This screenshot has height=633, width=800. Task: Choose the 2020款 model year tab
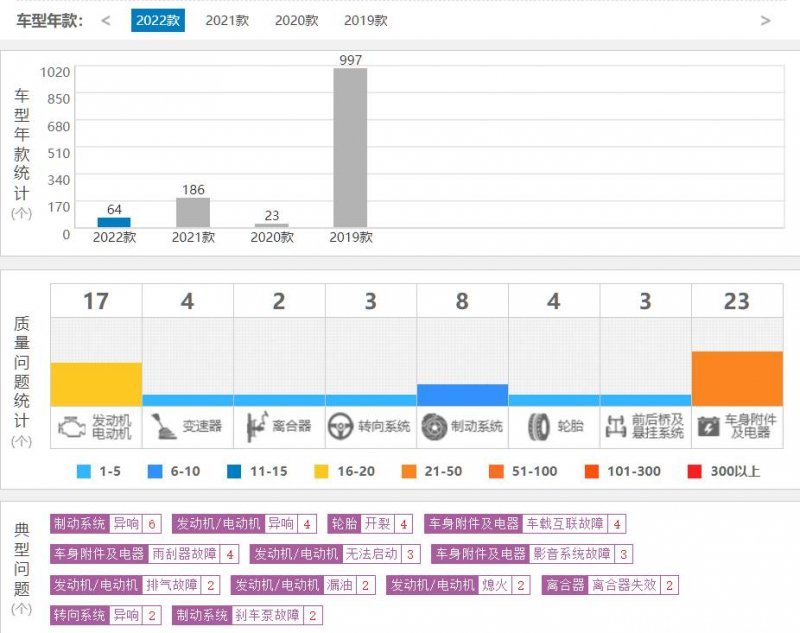(x=296, y=20)
